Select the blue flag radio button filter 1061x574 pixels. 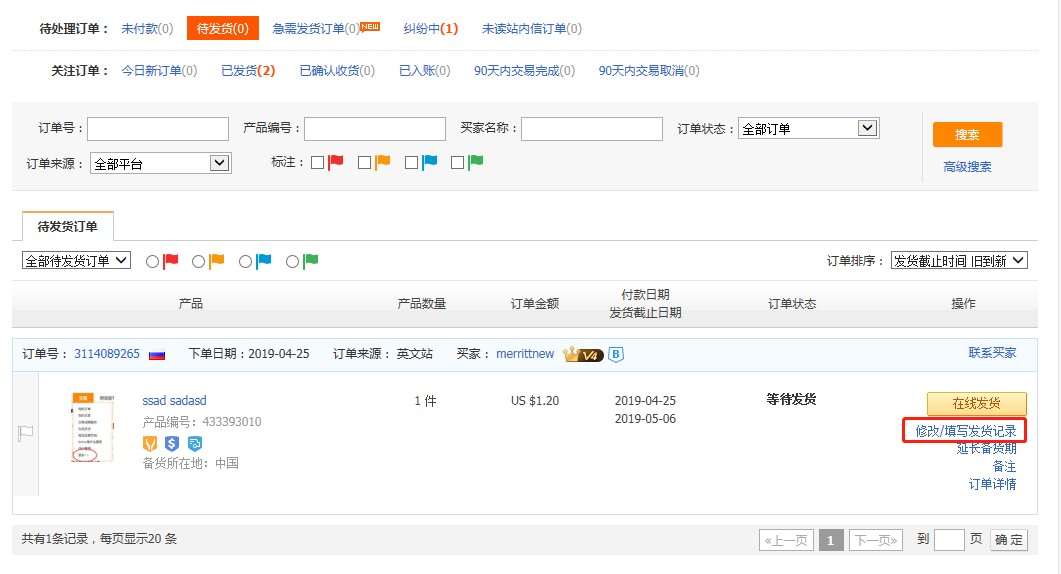pyautogui.click(x=245, y=261)
